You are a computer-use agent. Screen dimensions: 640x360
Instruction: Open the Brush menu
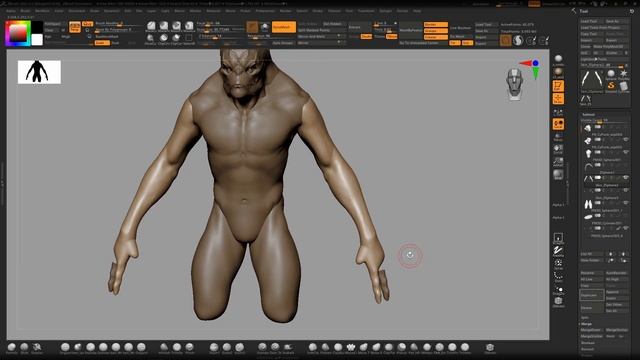[25, 11]
